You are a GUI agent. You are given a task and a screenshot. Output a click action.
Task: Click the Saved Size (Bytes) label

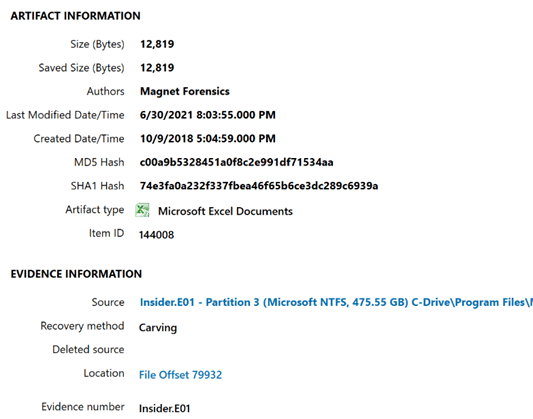click(x=82, y=68)
